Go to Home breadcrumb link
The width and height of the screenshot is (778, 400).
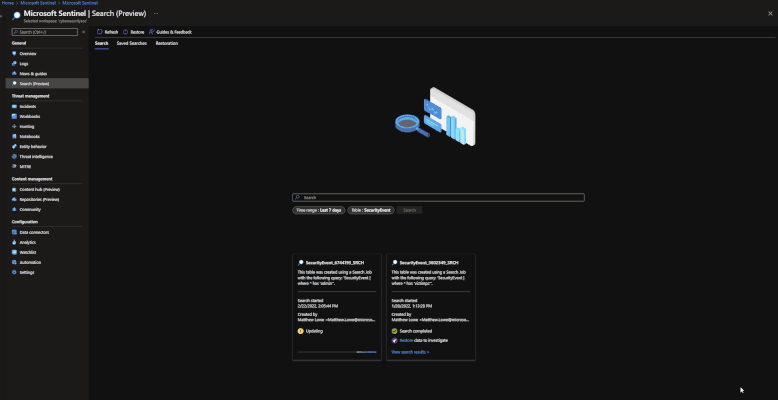pyautogui.click(x=8, y=3)
